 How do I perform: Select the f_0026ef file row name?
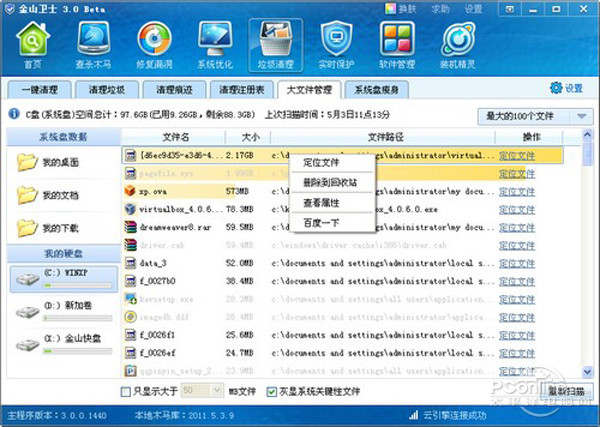tap(157, 353)
